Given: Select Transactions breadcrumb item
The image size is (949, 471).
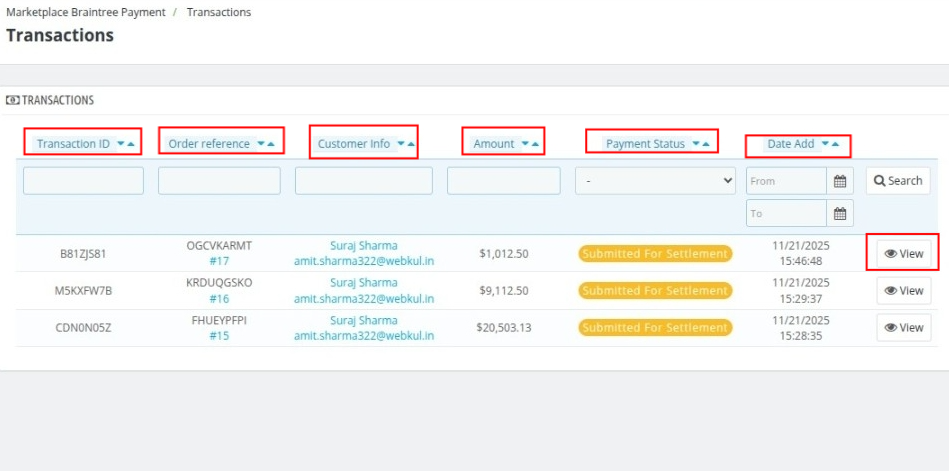Looking at the screenshot, I should [x=219, y=12].
